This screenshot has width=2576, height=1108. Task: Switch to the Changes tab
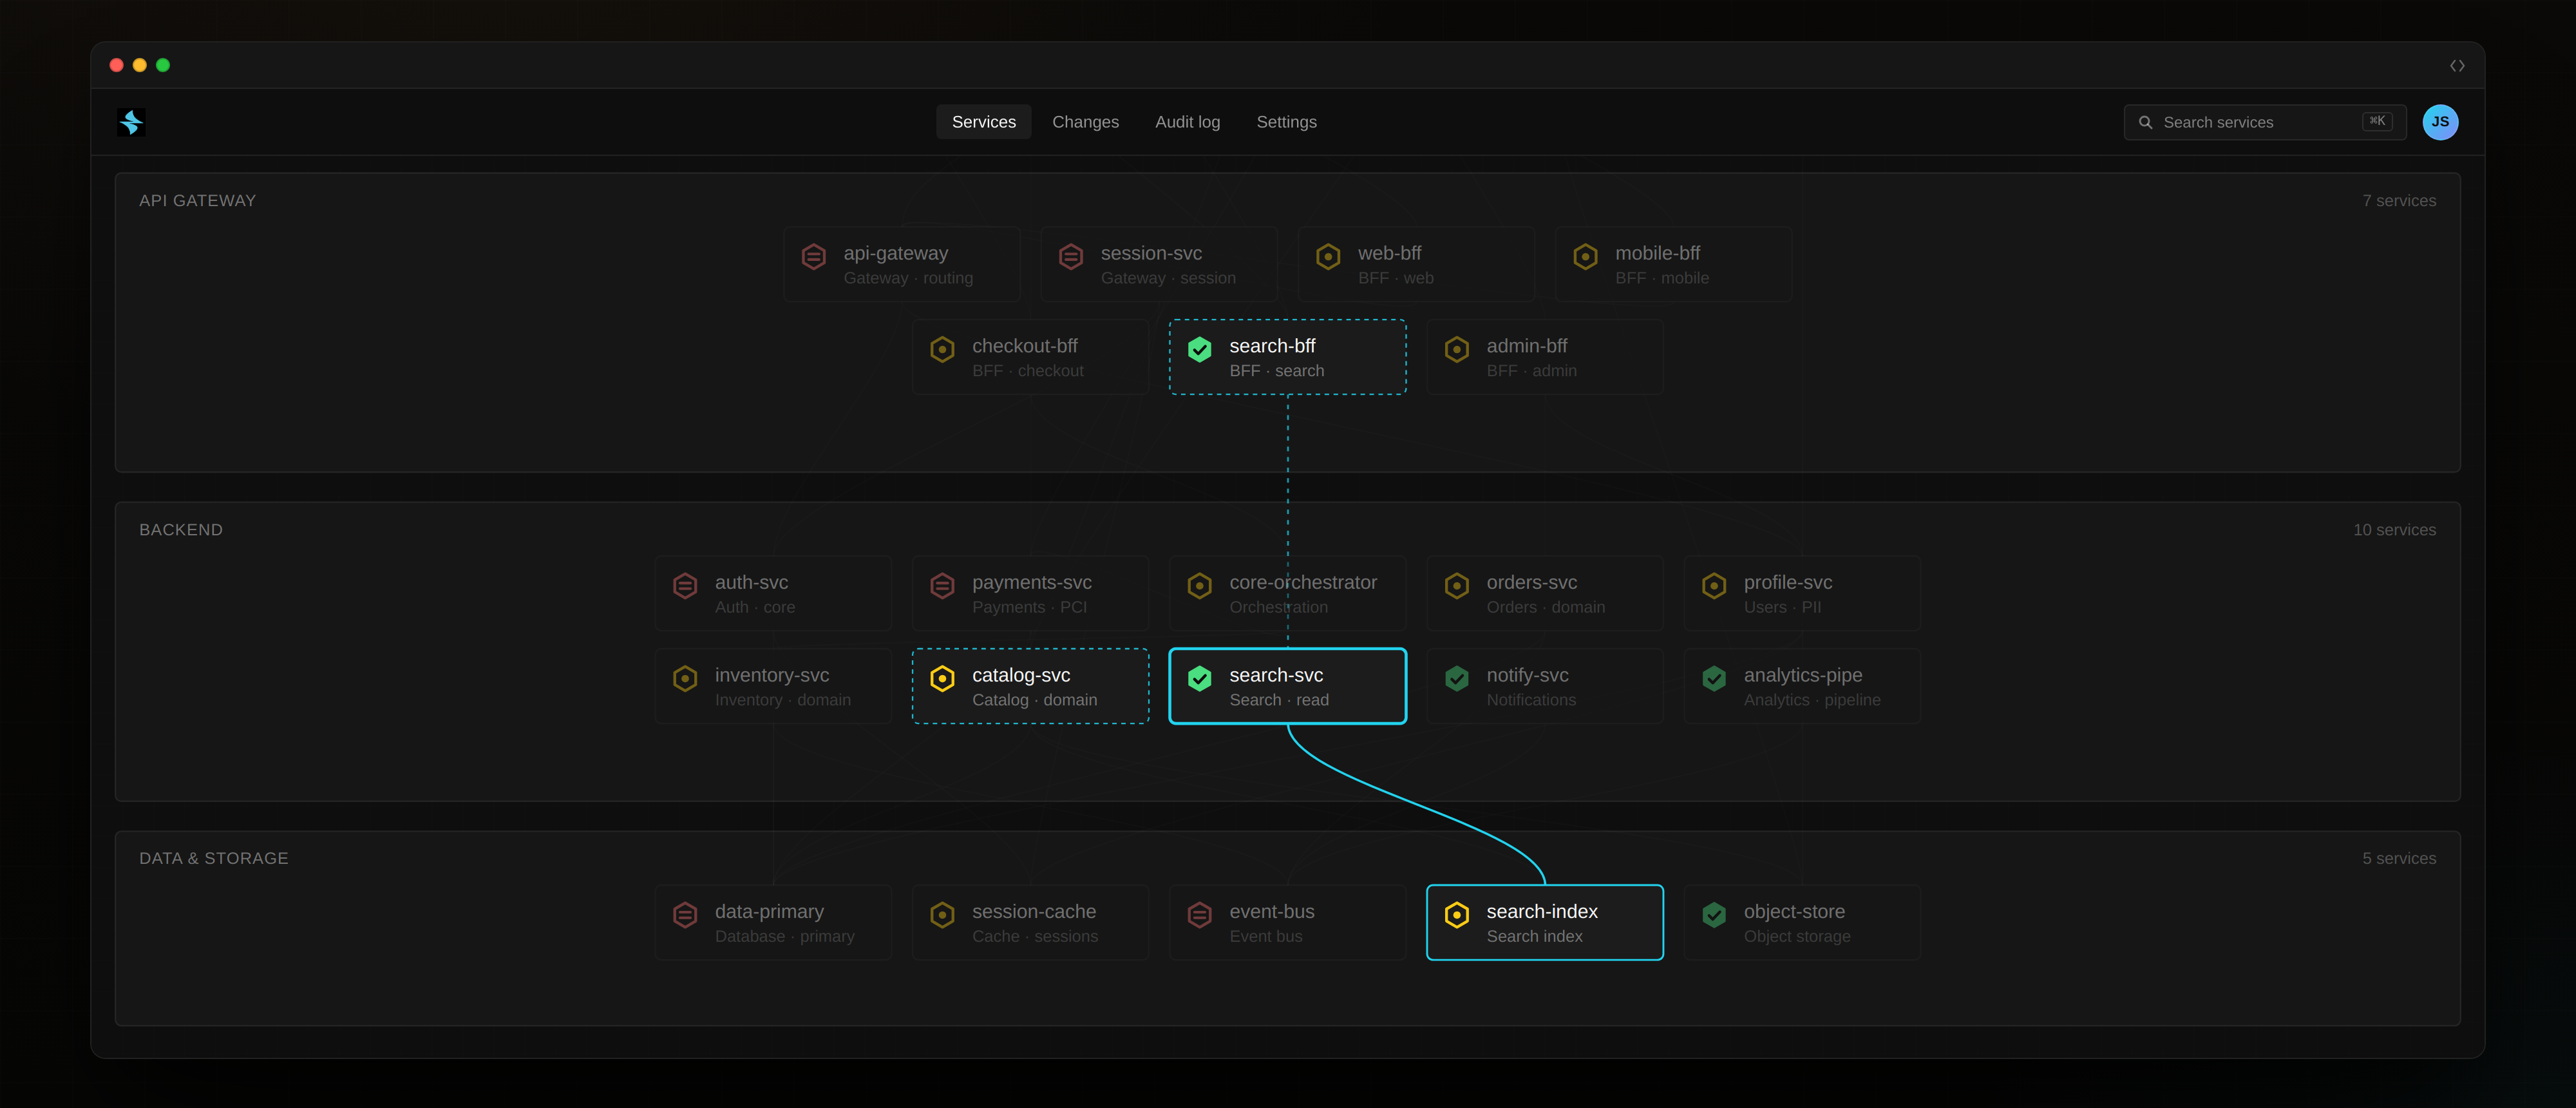(x=1085, y=122)
